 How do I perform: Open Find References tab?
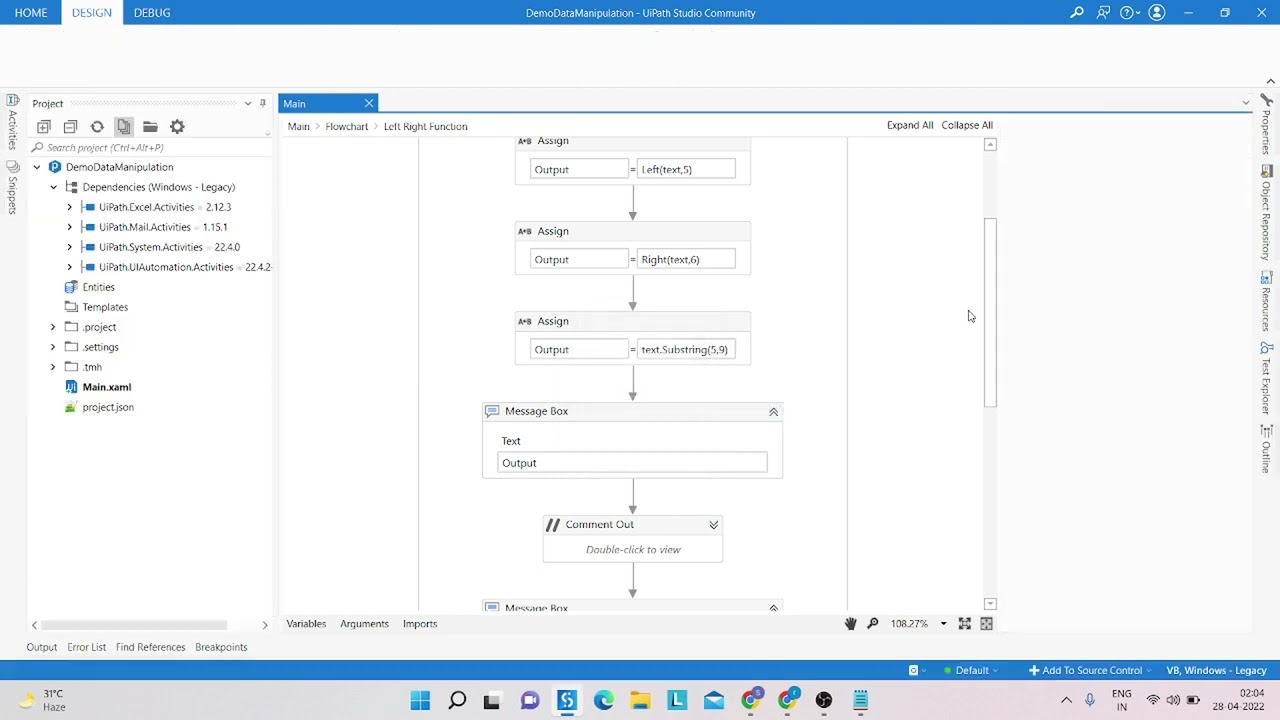[x=150, y=647]
